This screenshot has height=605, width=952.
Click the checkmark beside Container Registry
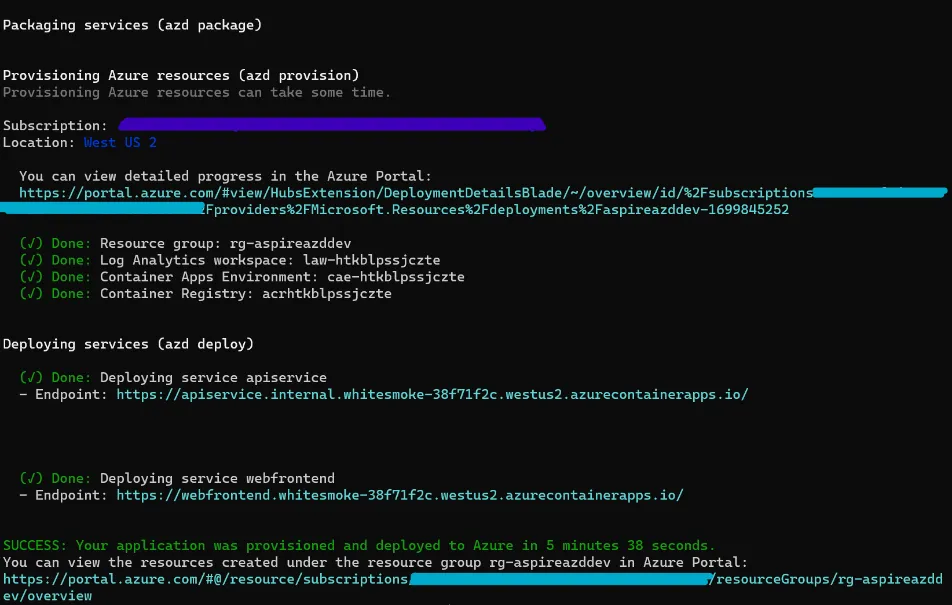31,294
